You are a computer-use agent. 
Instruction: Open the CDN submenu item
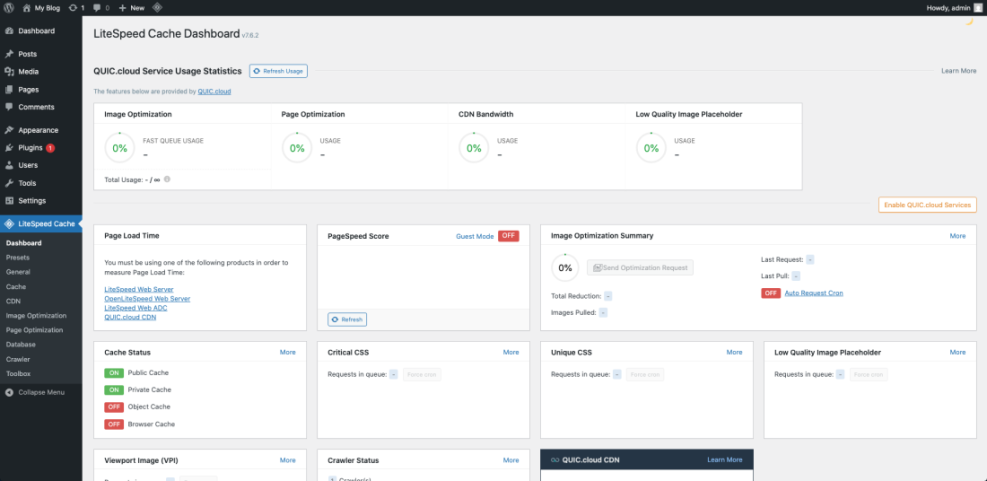[x=13, y=301]
